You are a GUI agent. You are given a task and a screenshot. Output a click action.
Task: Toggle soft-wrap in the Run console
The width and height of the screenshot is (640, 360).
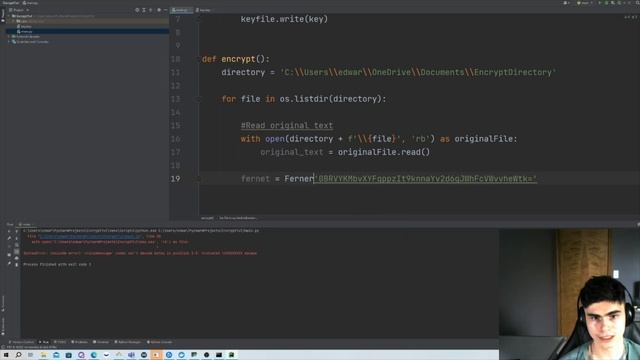(16, 245)
